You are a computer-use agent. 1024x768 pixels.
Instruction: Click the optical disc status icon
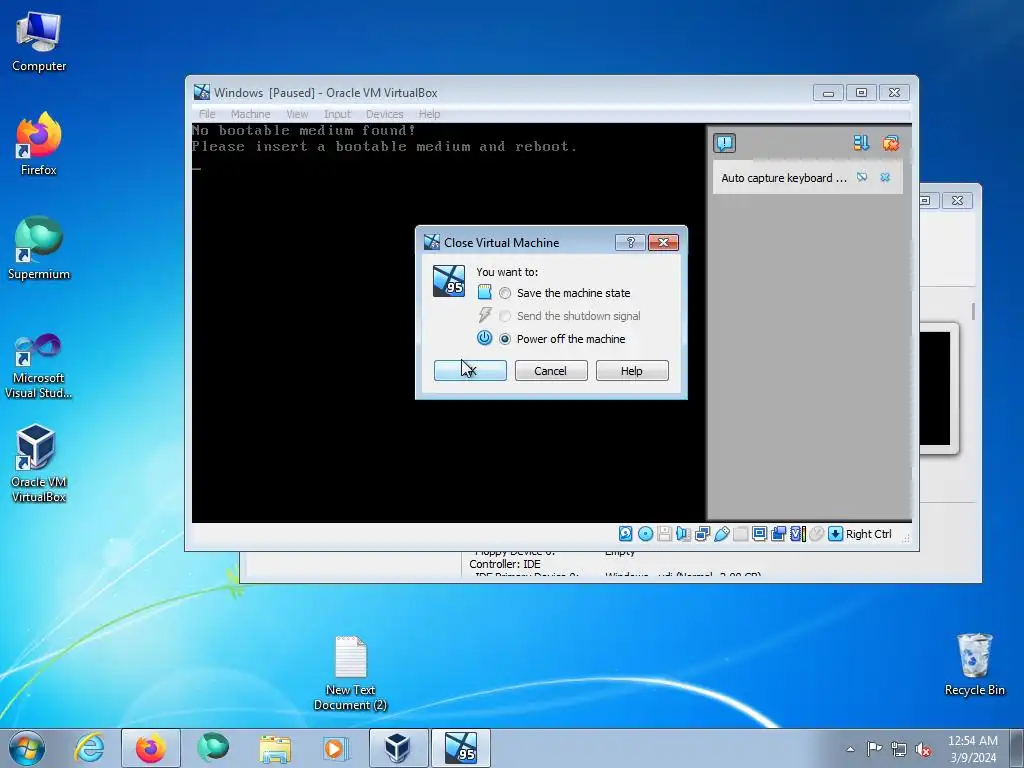pos(645,534)
